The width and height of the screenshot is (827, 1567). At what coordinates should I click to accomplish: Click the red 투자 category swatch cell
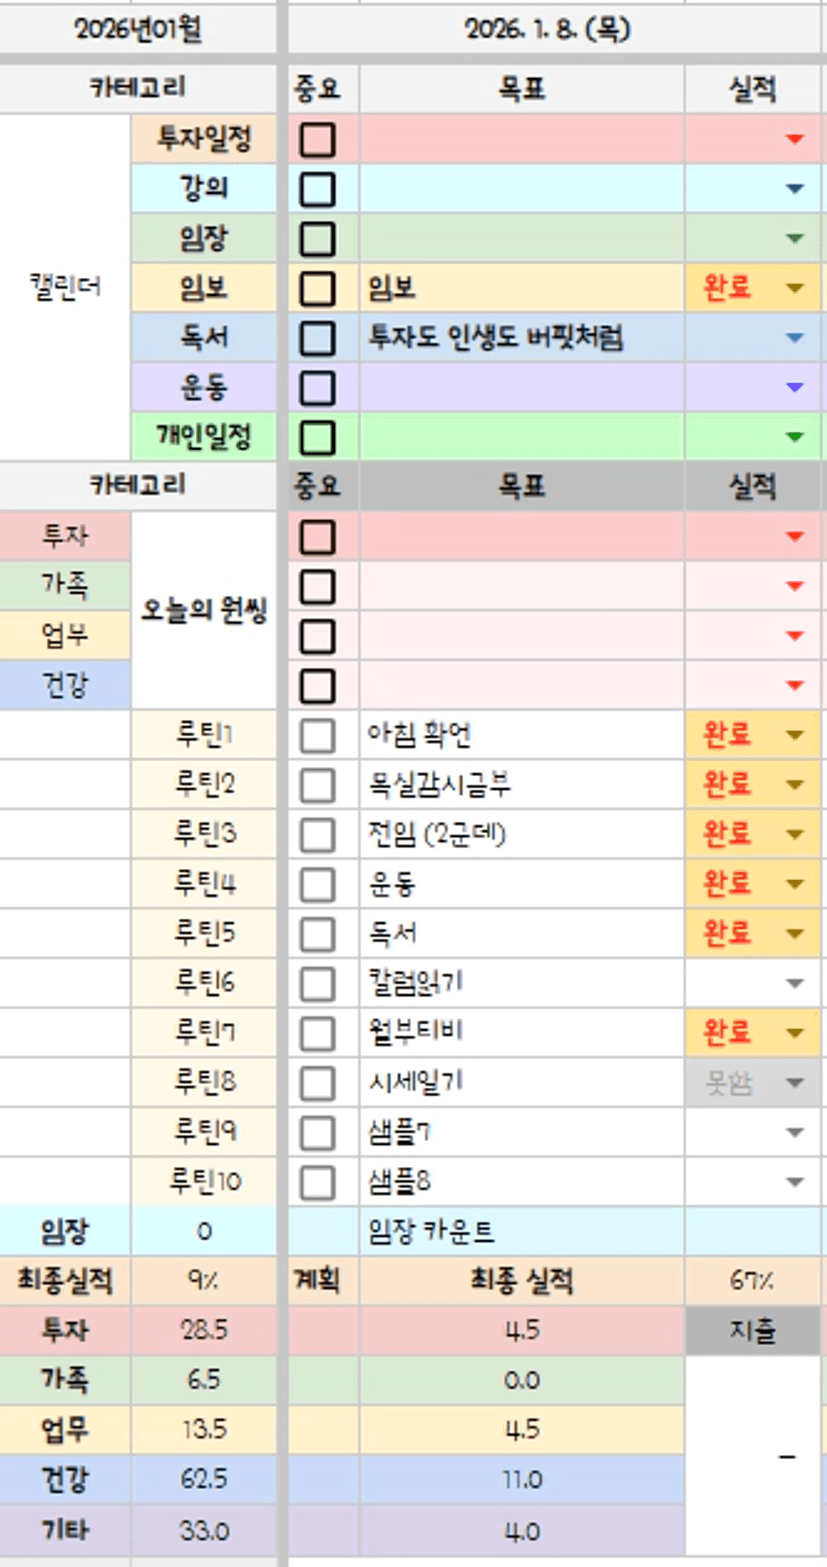pyautogui.click(x=65, y=537)
